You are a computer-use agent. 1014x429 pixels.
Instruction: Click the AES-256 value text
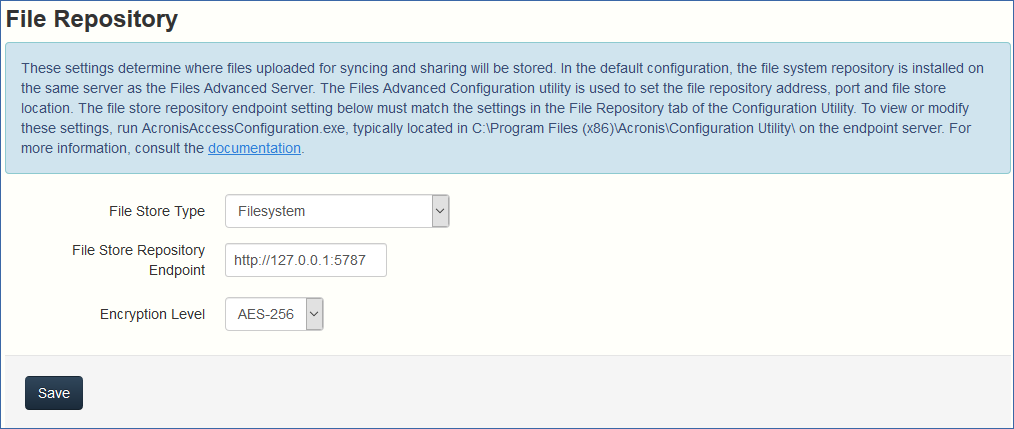[x=265, y=314]
